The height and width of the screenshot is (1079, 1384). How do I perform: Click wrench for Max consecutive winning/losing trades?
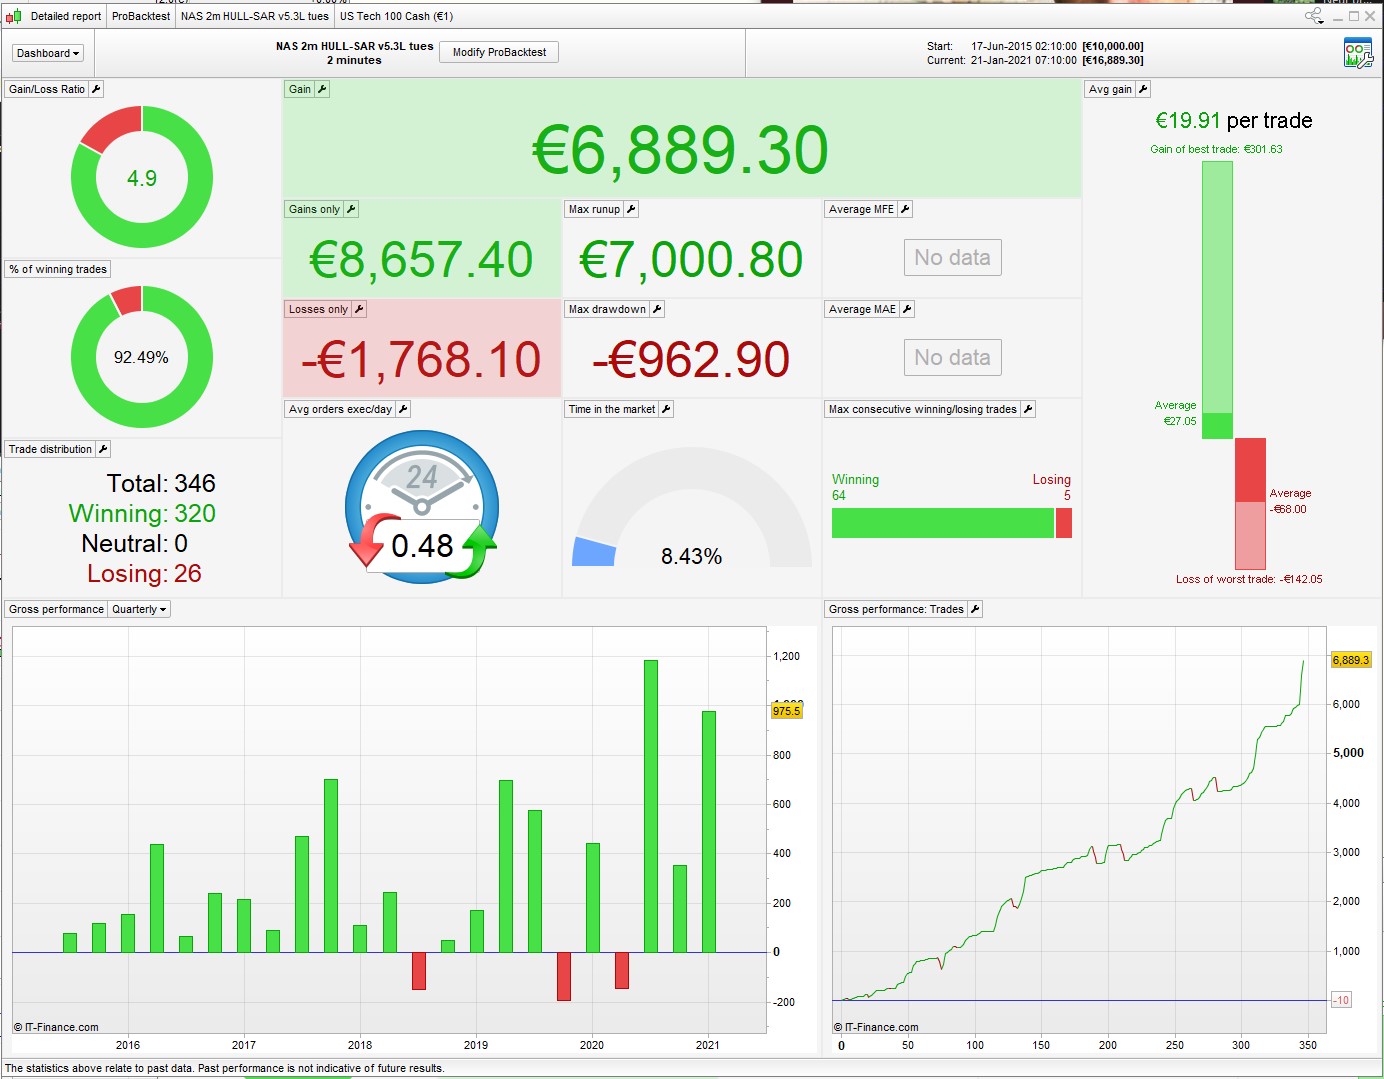pos(1028,409)
